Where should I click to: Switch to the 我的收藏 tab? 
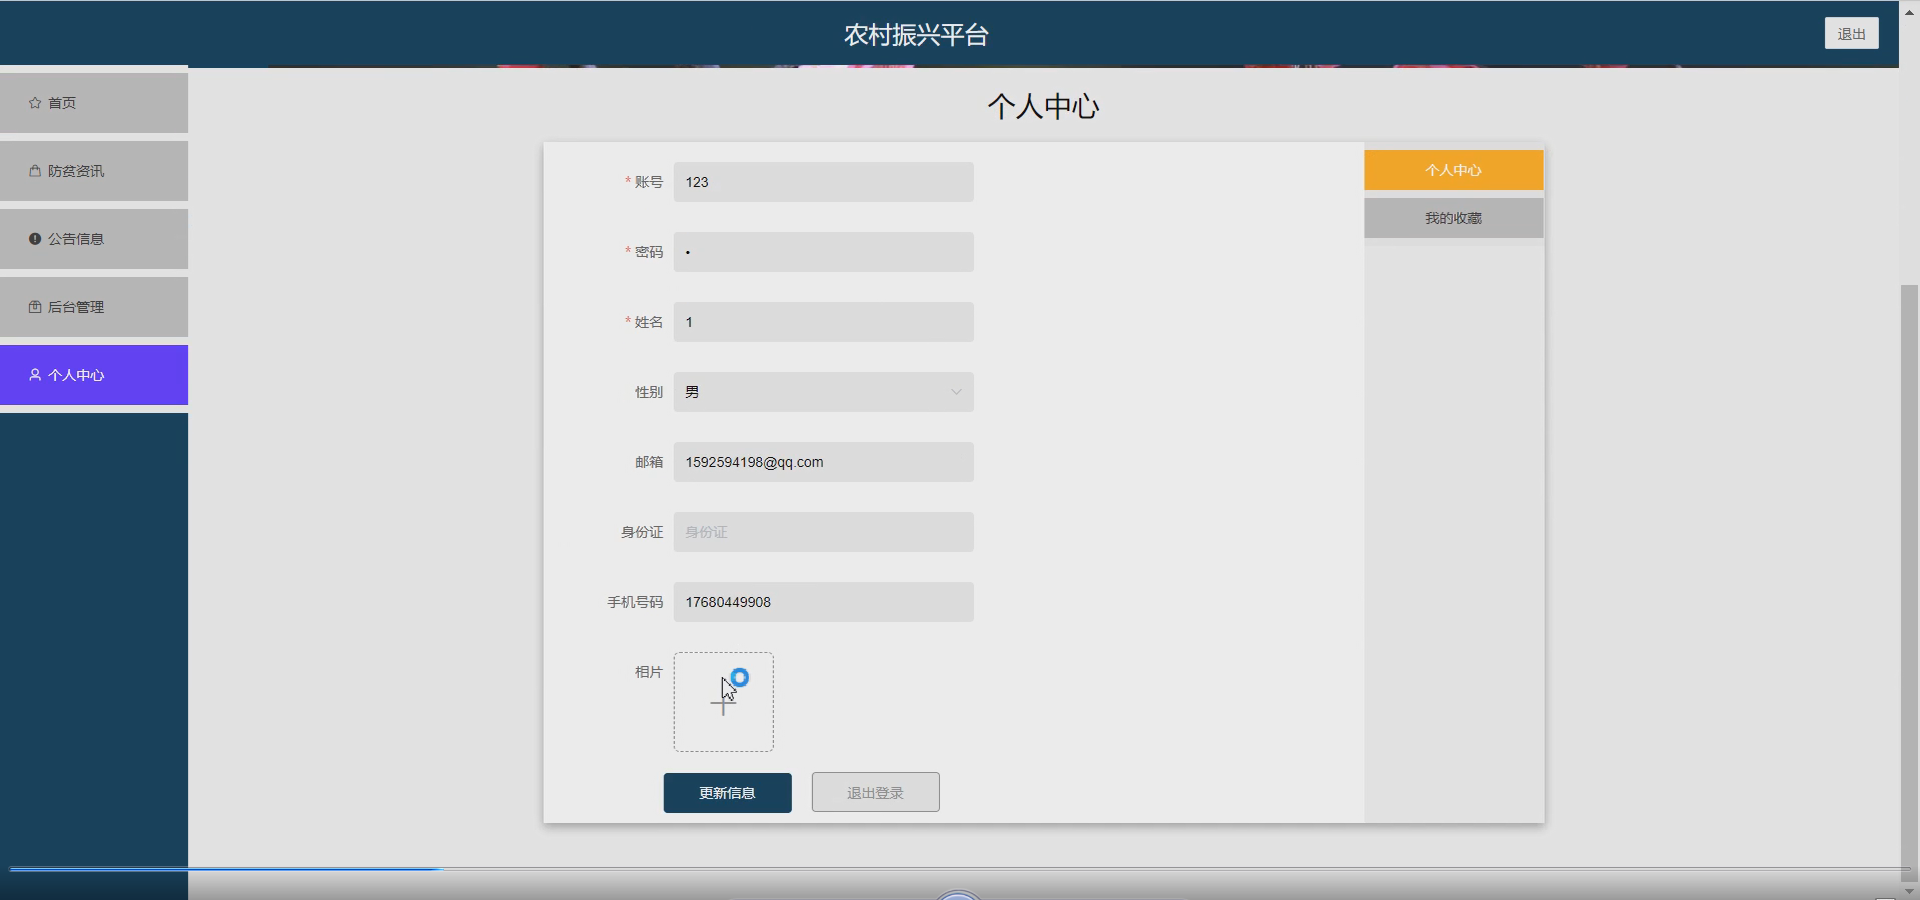click(1453, 217)
